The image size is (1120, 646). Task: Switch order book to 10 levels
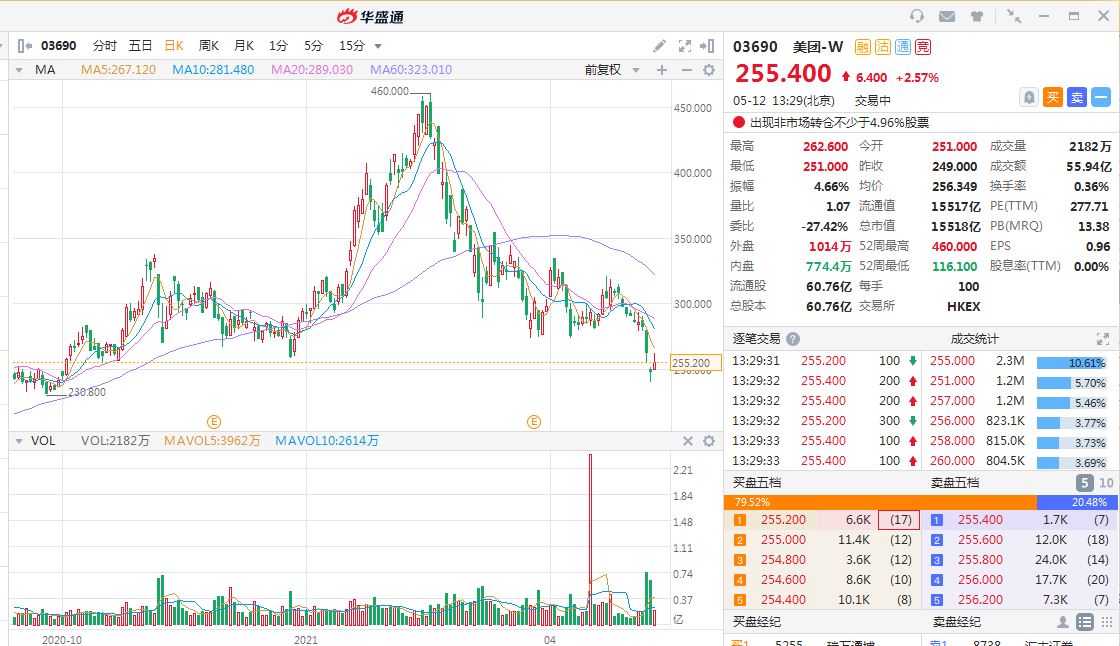click(1106, 482)
